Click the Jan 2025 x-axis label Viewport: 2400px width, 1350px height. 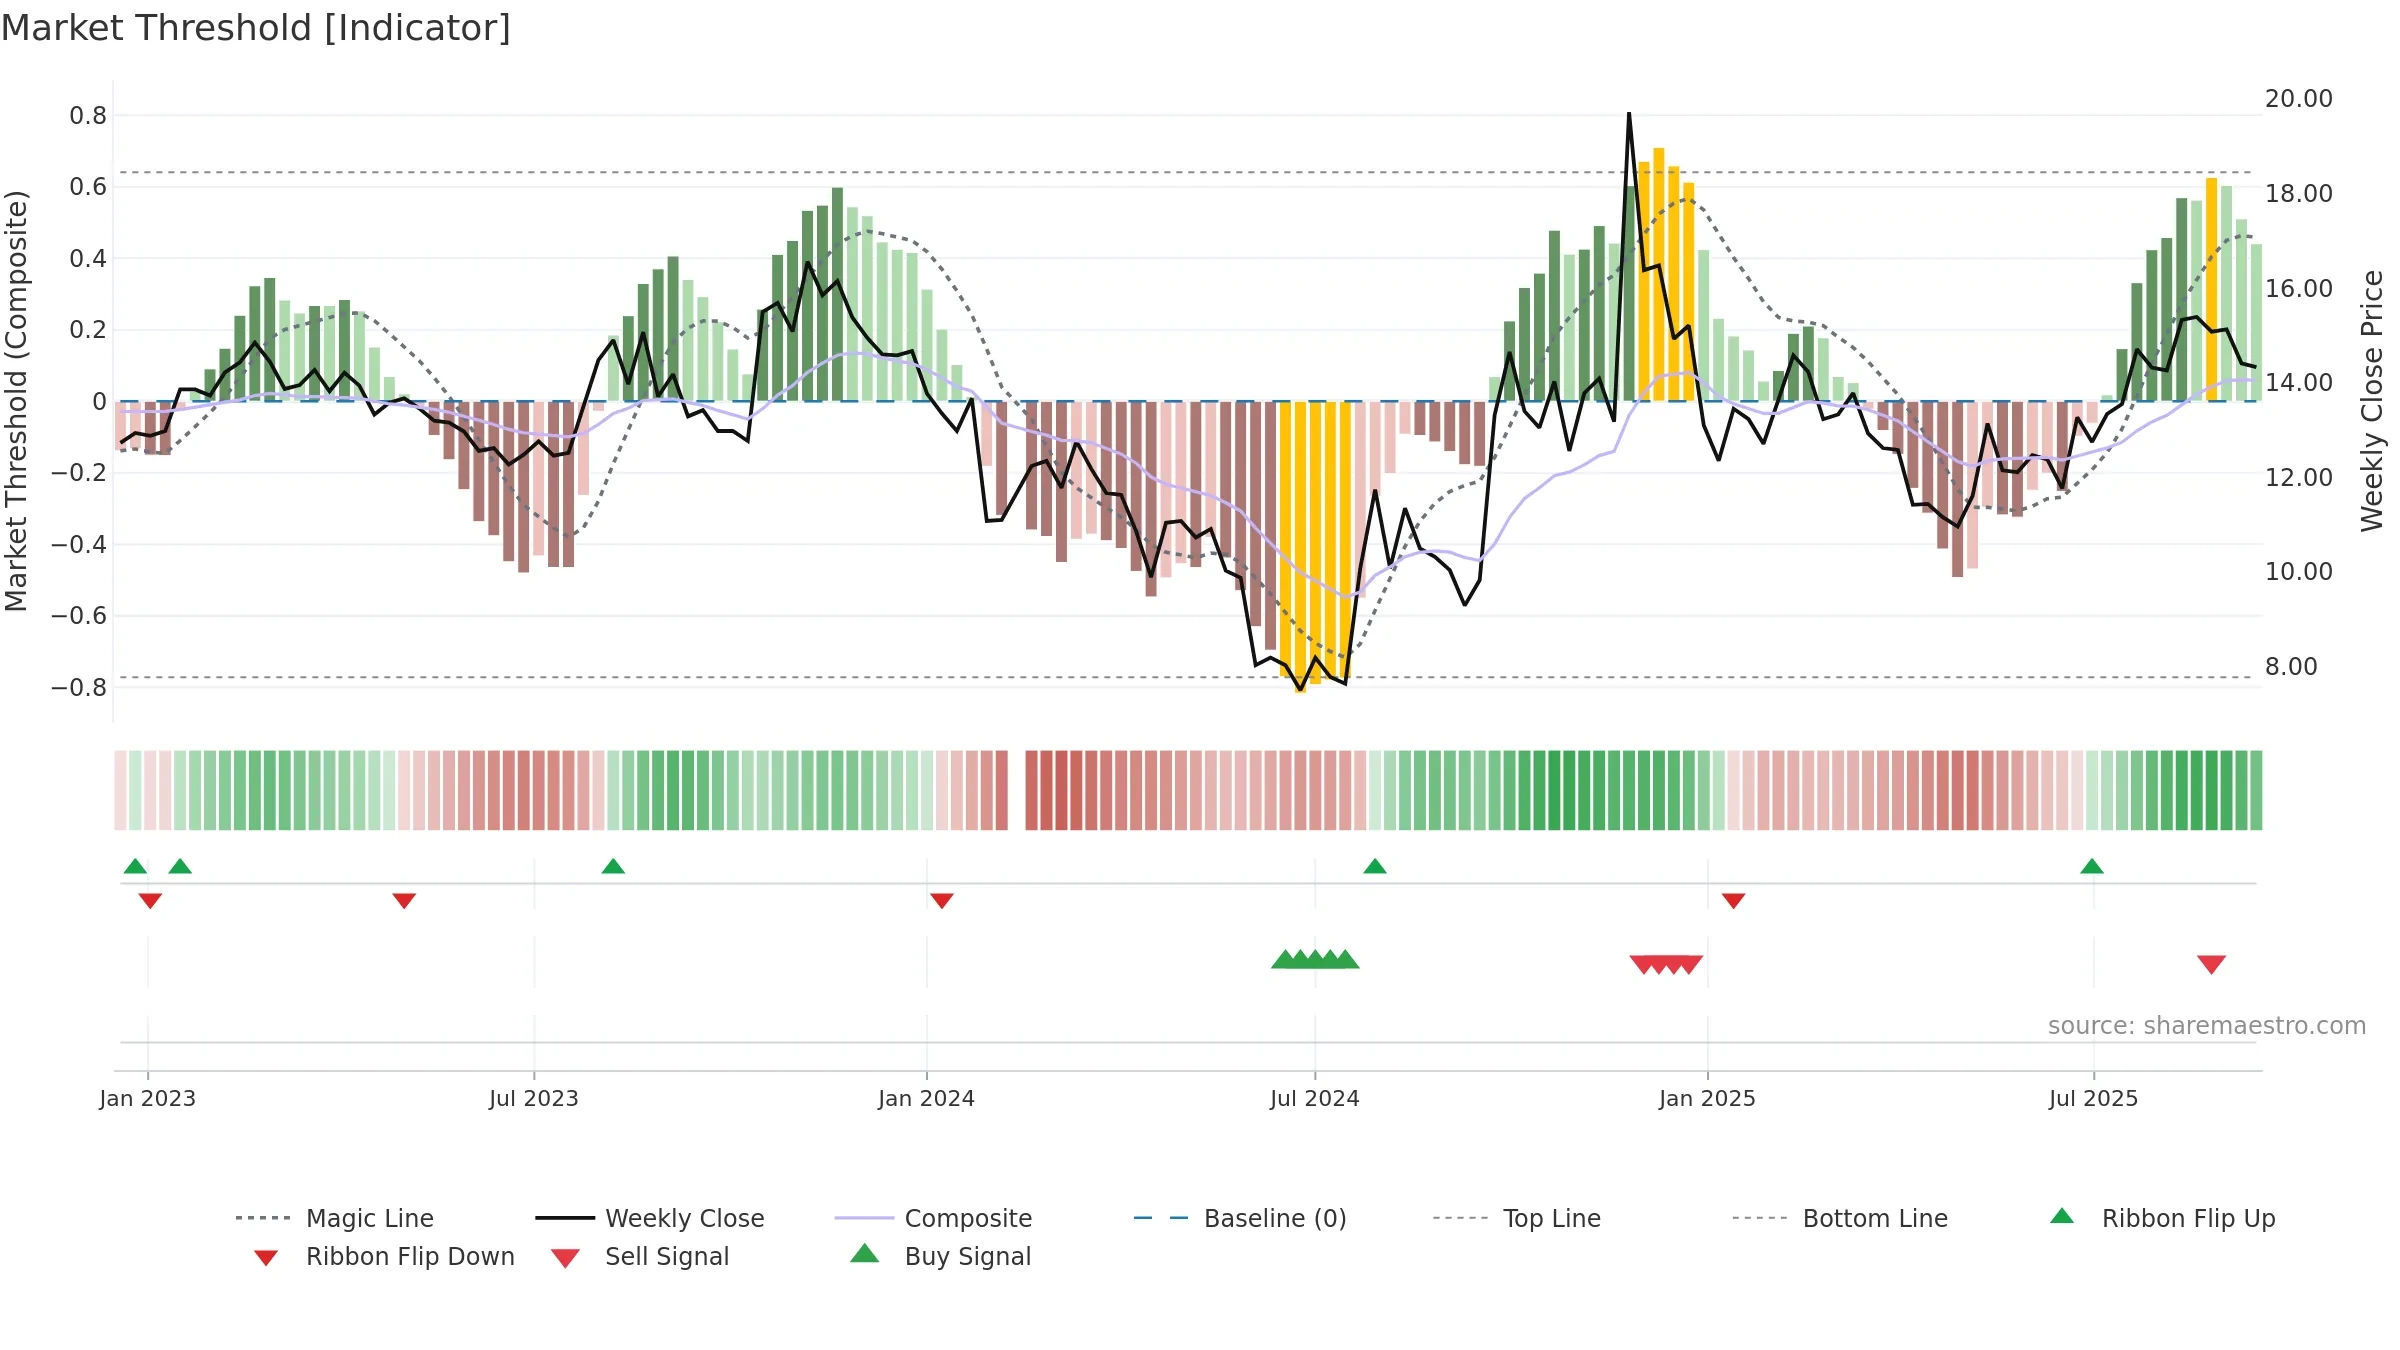pyautogui.click(x=1707, y=1098)
